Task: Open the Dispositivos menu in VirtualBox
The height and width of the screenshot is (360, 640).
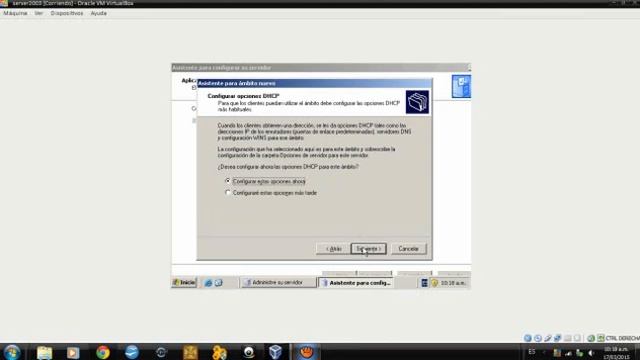Action: [67, 13]
